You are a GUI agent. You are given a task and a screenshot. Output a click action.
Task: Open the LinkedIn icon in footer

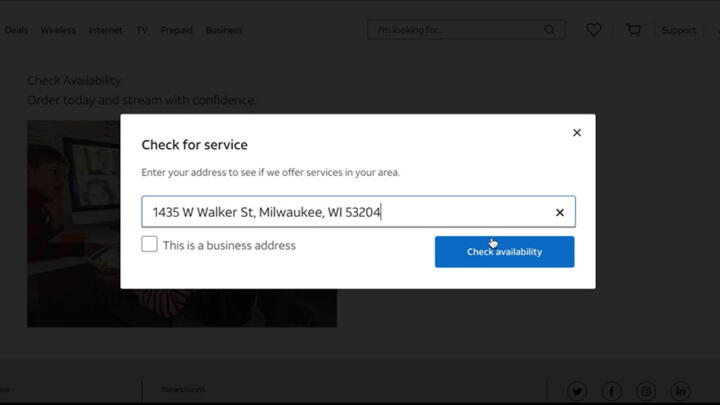click(x=681, y=391)
